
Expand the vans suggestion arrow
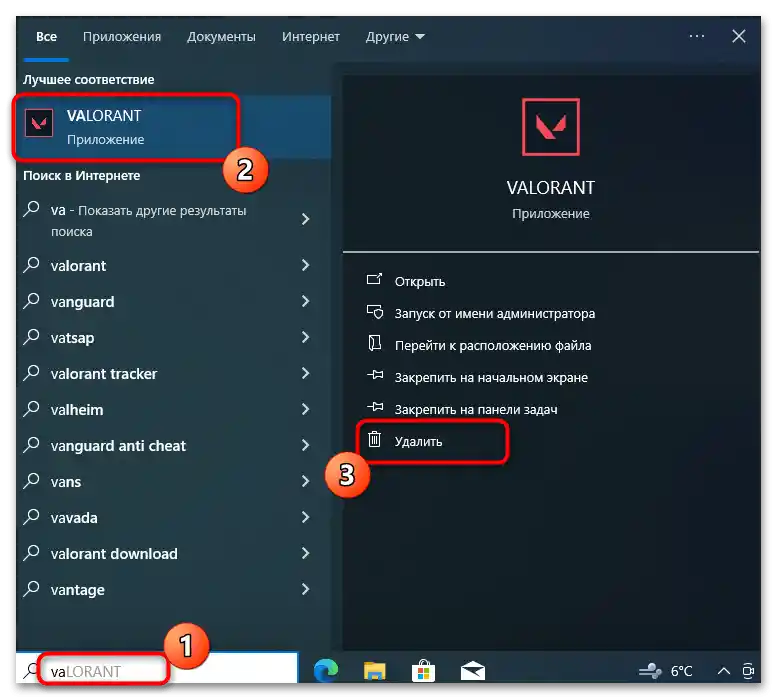pos(306,481)
